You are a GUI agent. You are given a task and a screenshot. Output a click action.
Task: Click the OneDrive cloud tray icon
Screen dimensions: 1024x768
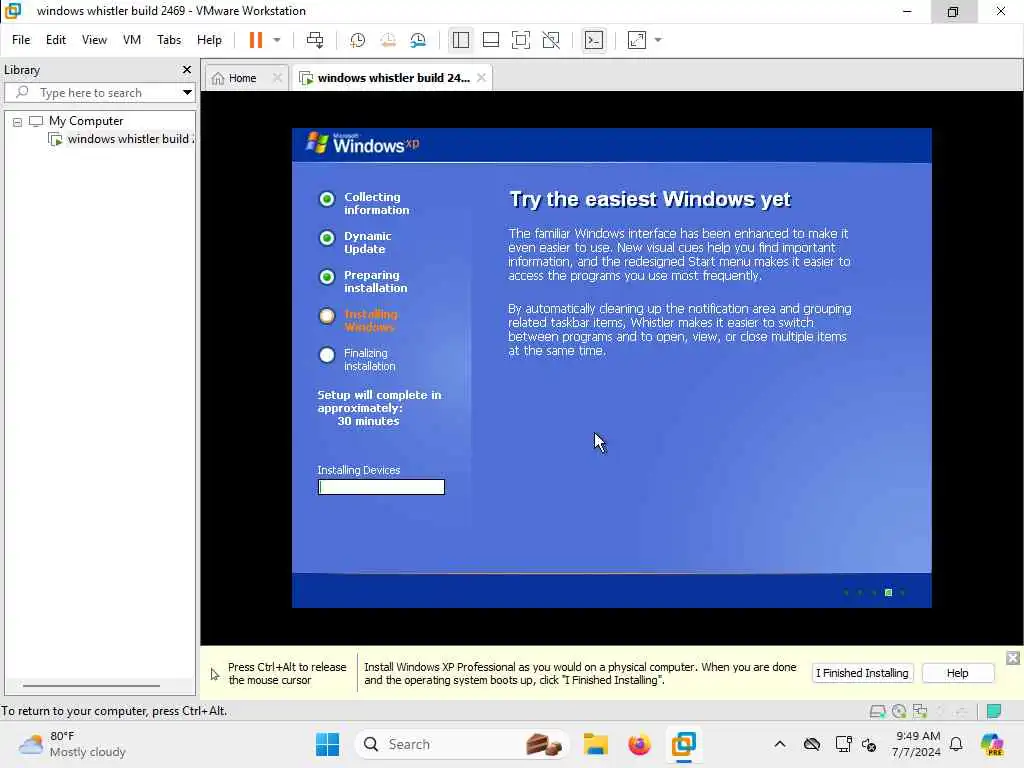click(812, 744)
